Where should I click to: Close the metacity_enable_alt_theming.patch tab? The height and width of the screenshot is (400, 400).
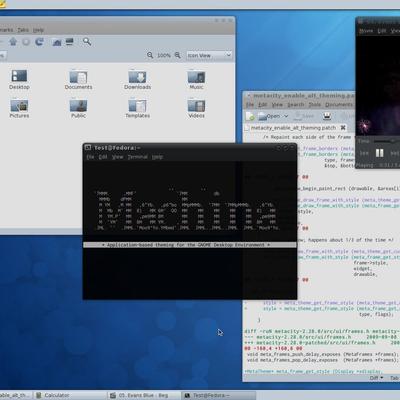[343, 128]
